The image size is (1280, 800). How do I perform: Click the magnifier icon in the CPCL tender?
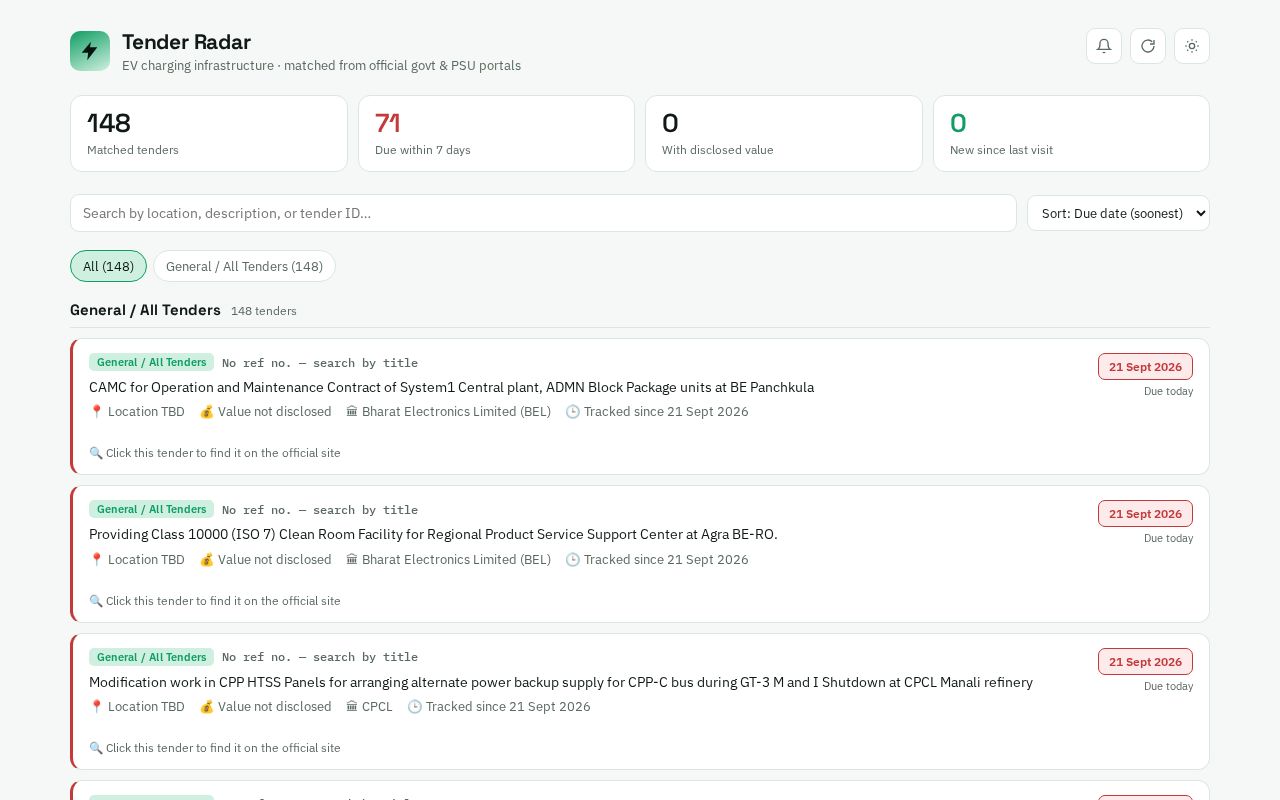[x=96, y=748]
